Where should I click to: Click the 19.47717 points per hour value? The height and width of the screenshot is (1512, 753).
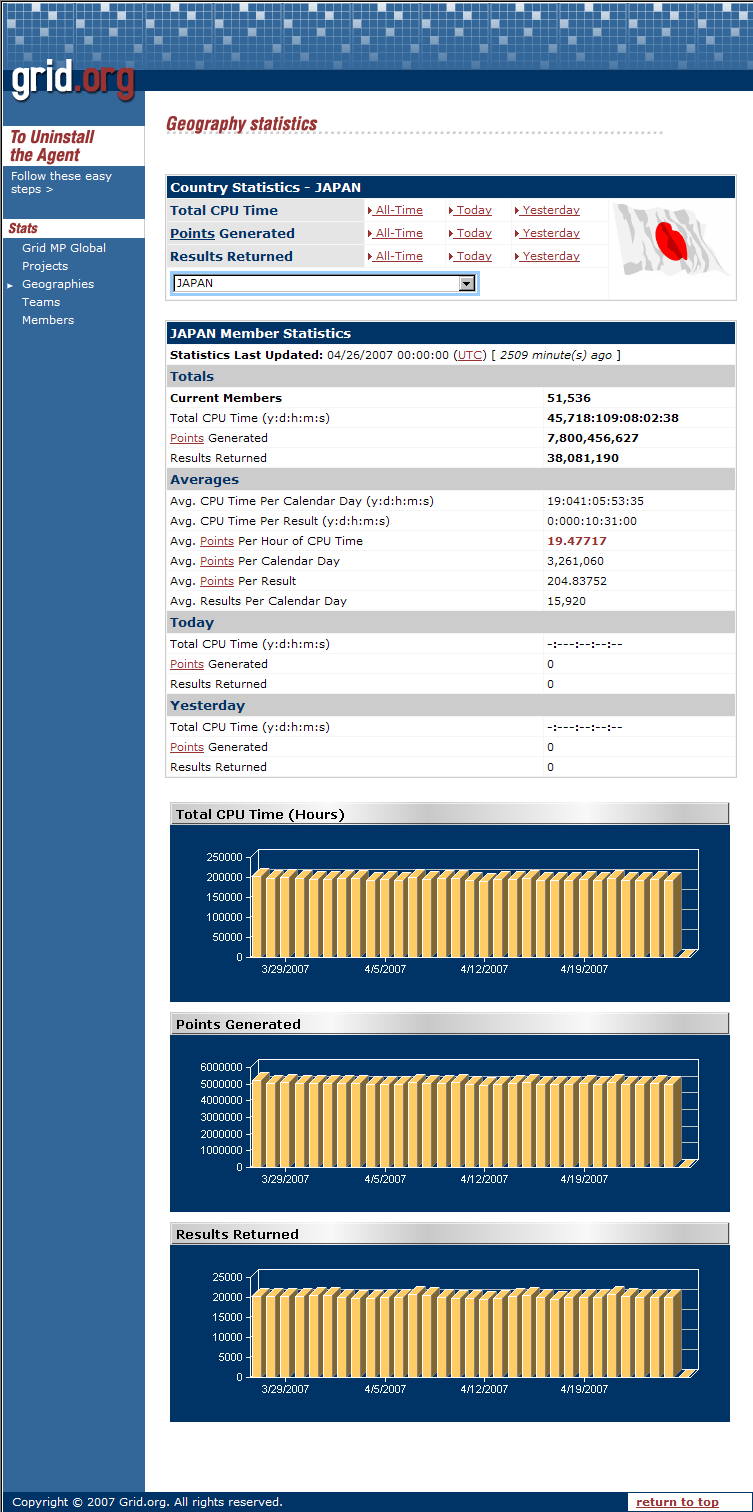577,541
